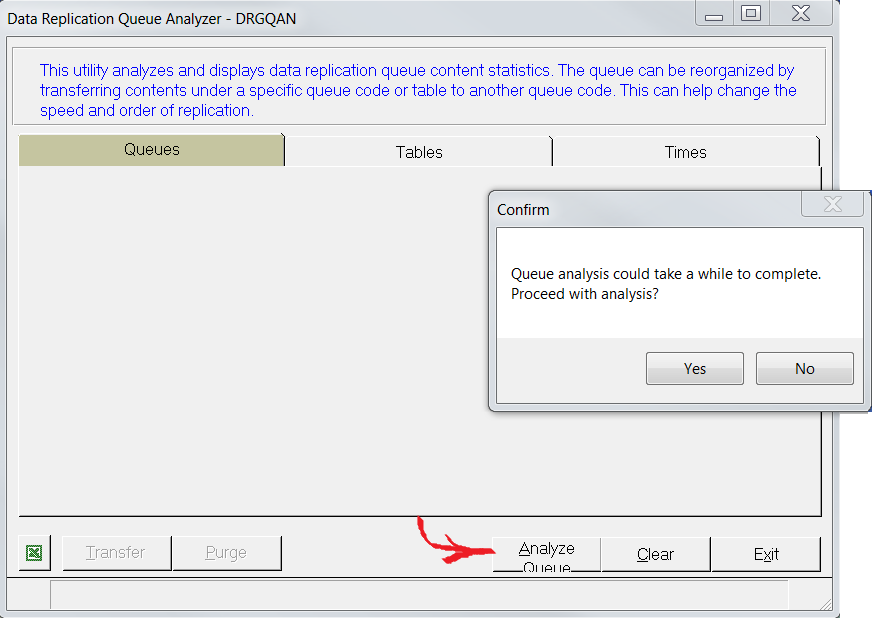This screenshot has width=873, height=618.
Task: Open the Tables tab
Action: coord(419,152)
